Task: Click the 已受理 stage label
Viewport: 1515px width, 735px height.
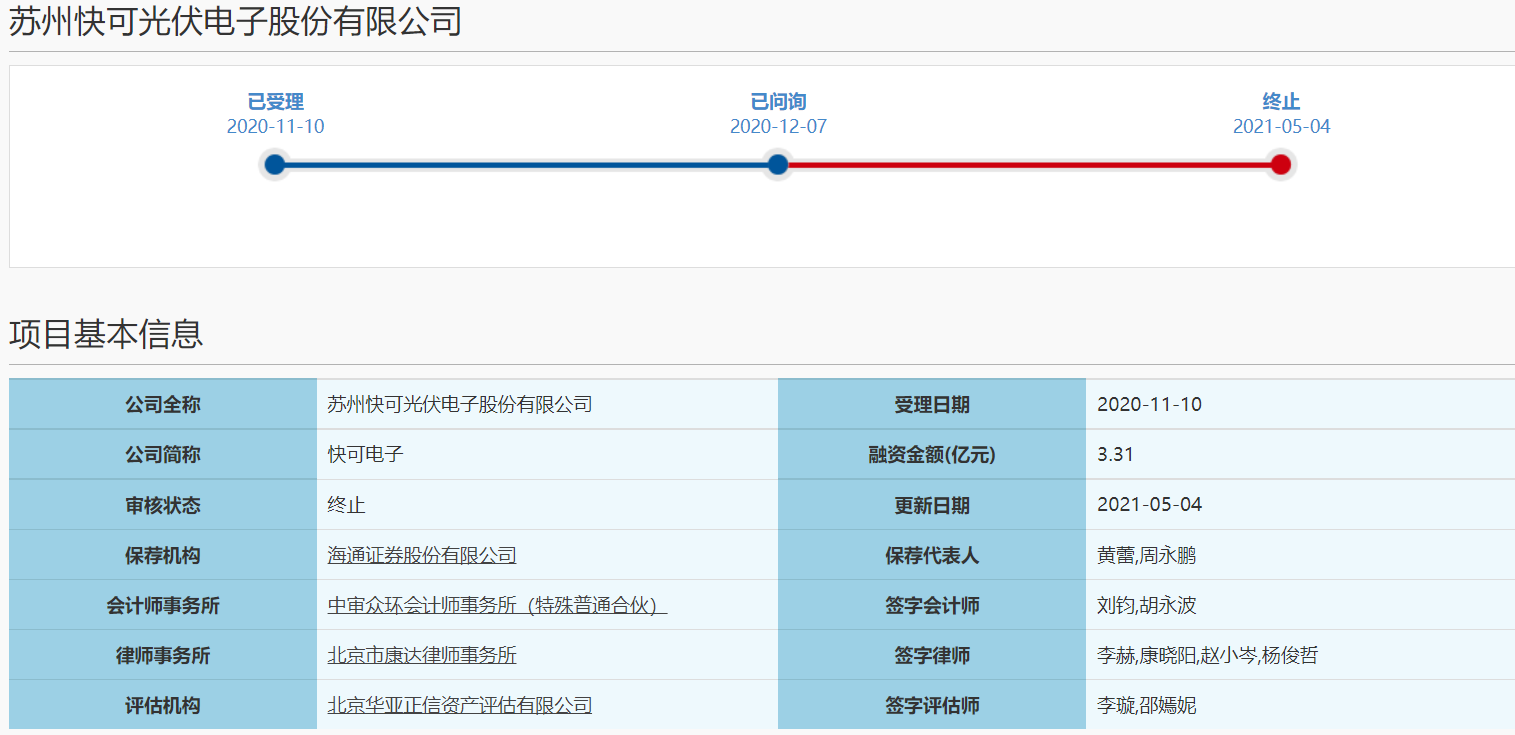Action: point(276,101)
